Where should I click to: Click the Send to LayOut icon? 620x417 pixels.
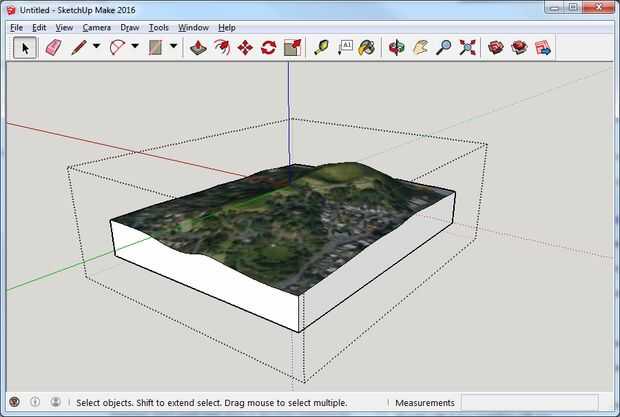(543, 48)
